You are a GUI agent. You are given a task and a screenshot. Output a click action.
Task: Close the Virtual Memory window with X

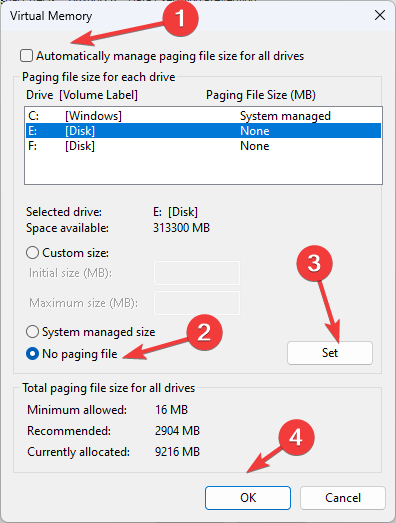point(380,15)
